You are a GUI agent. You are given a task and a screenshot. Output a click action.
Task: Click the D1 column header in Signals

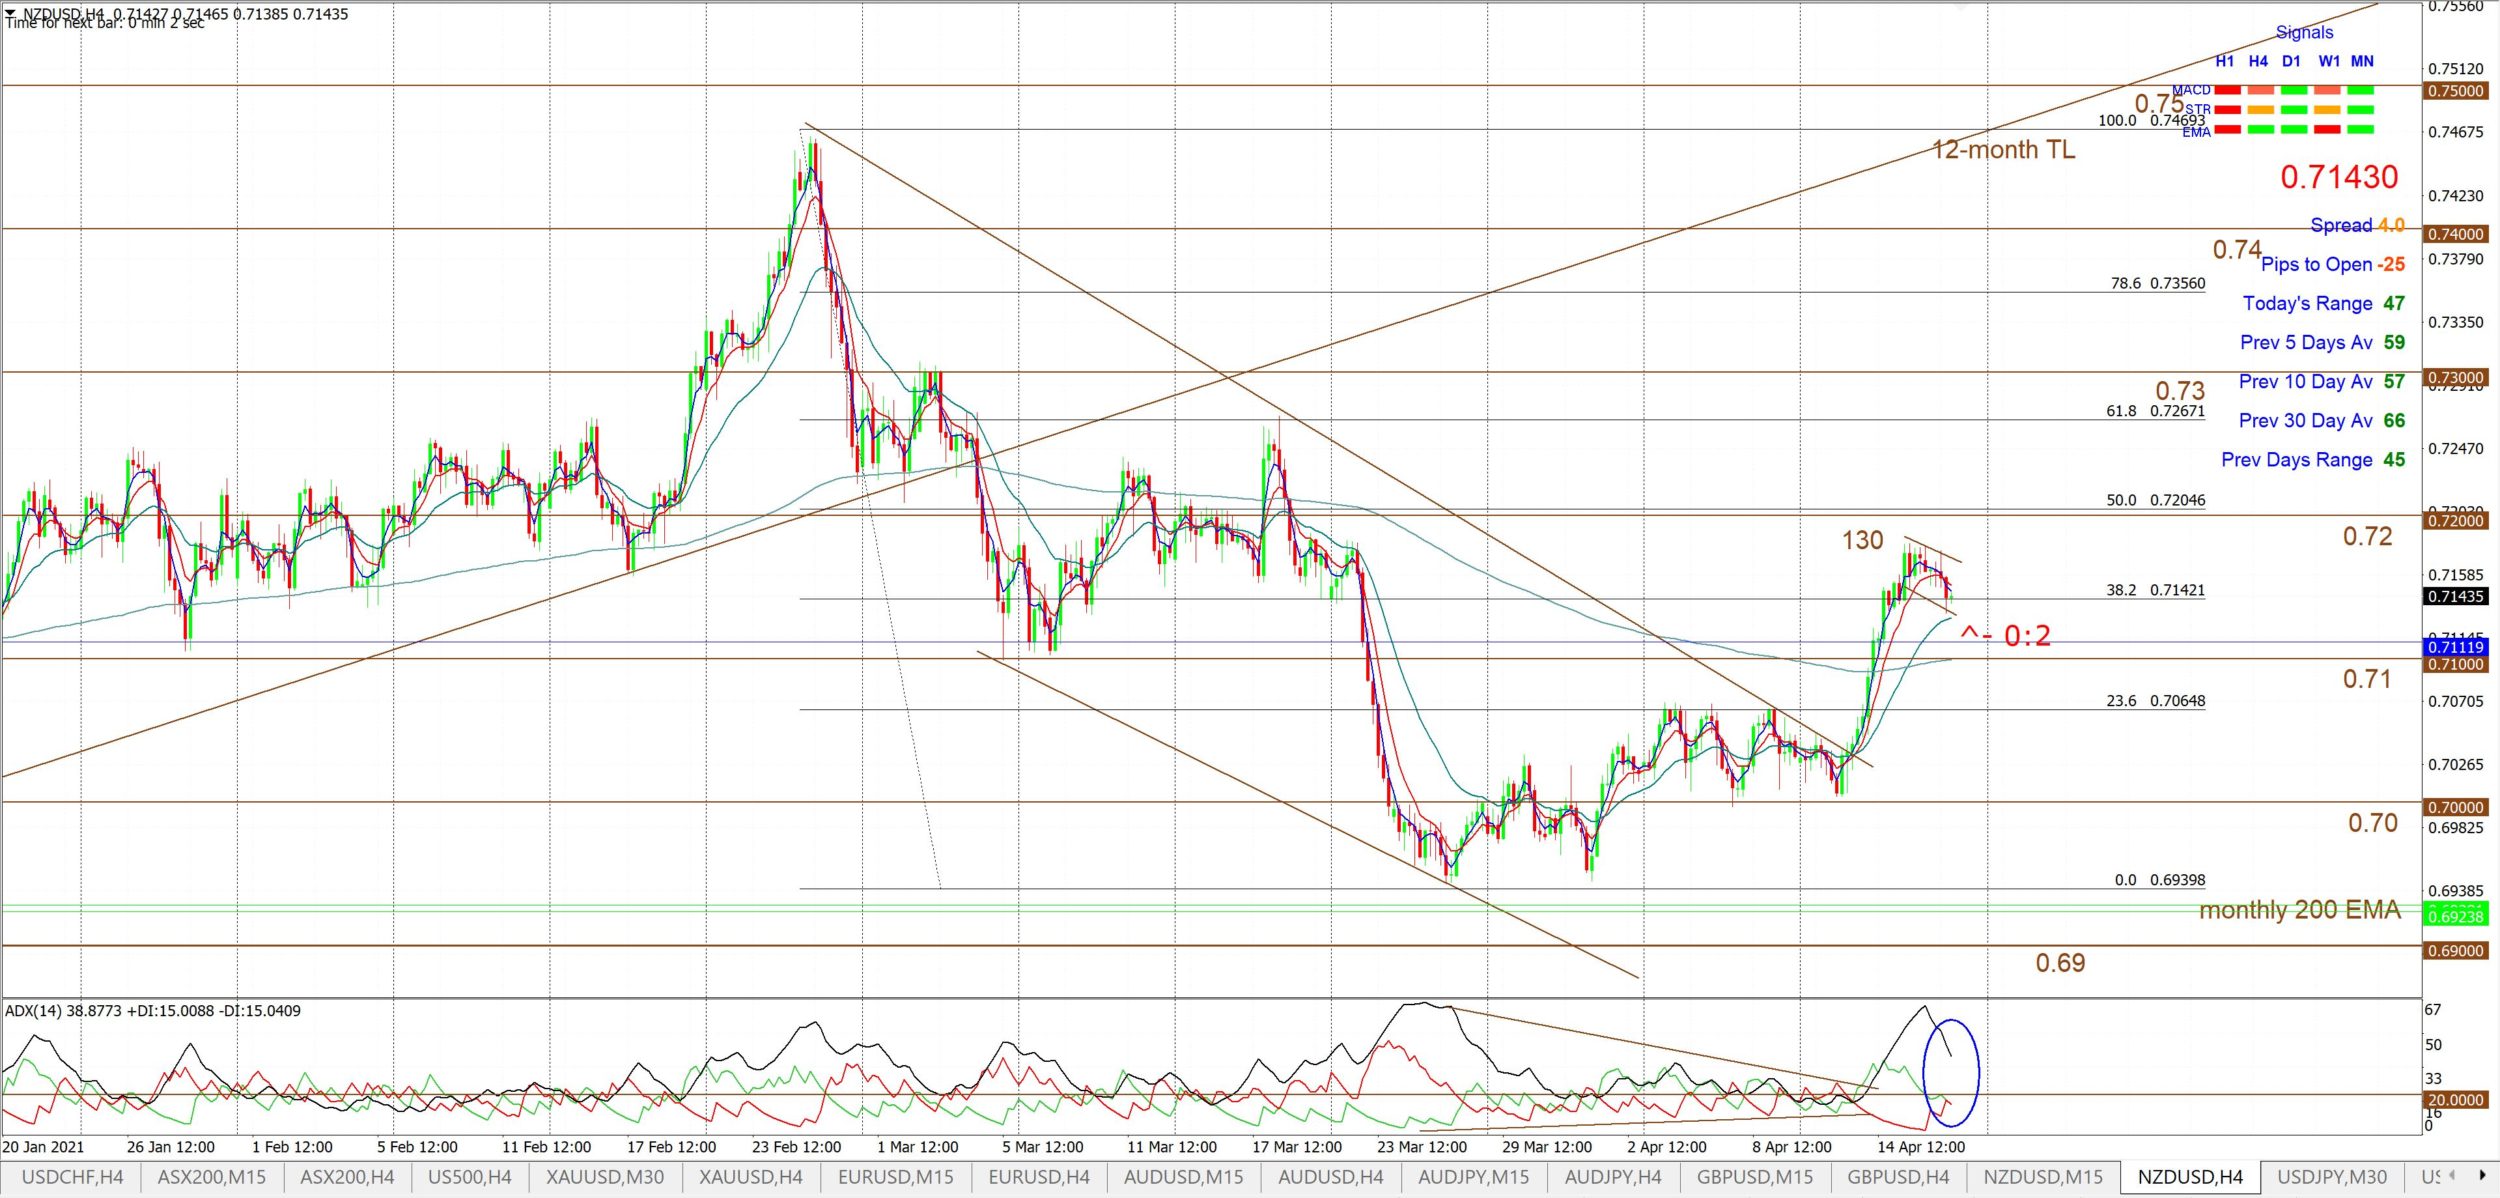[x=2291, y=61]
